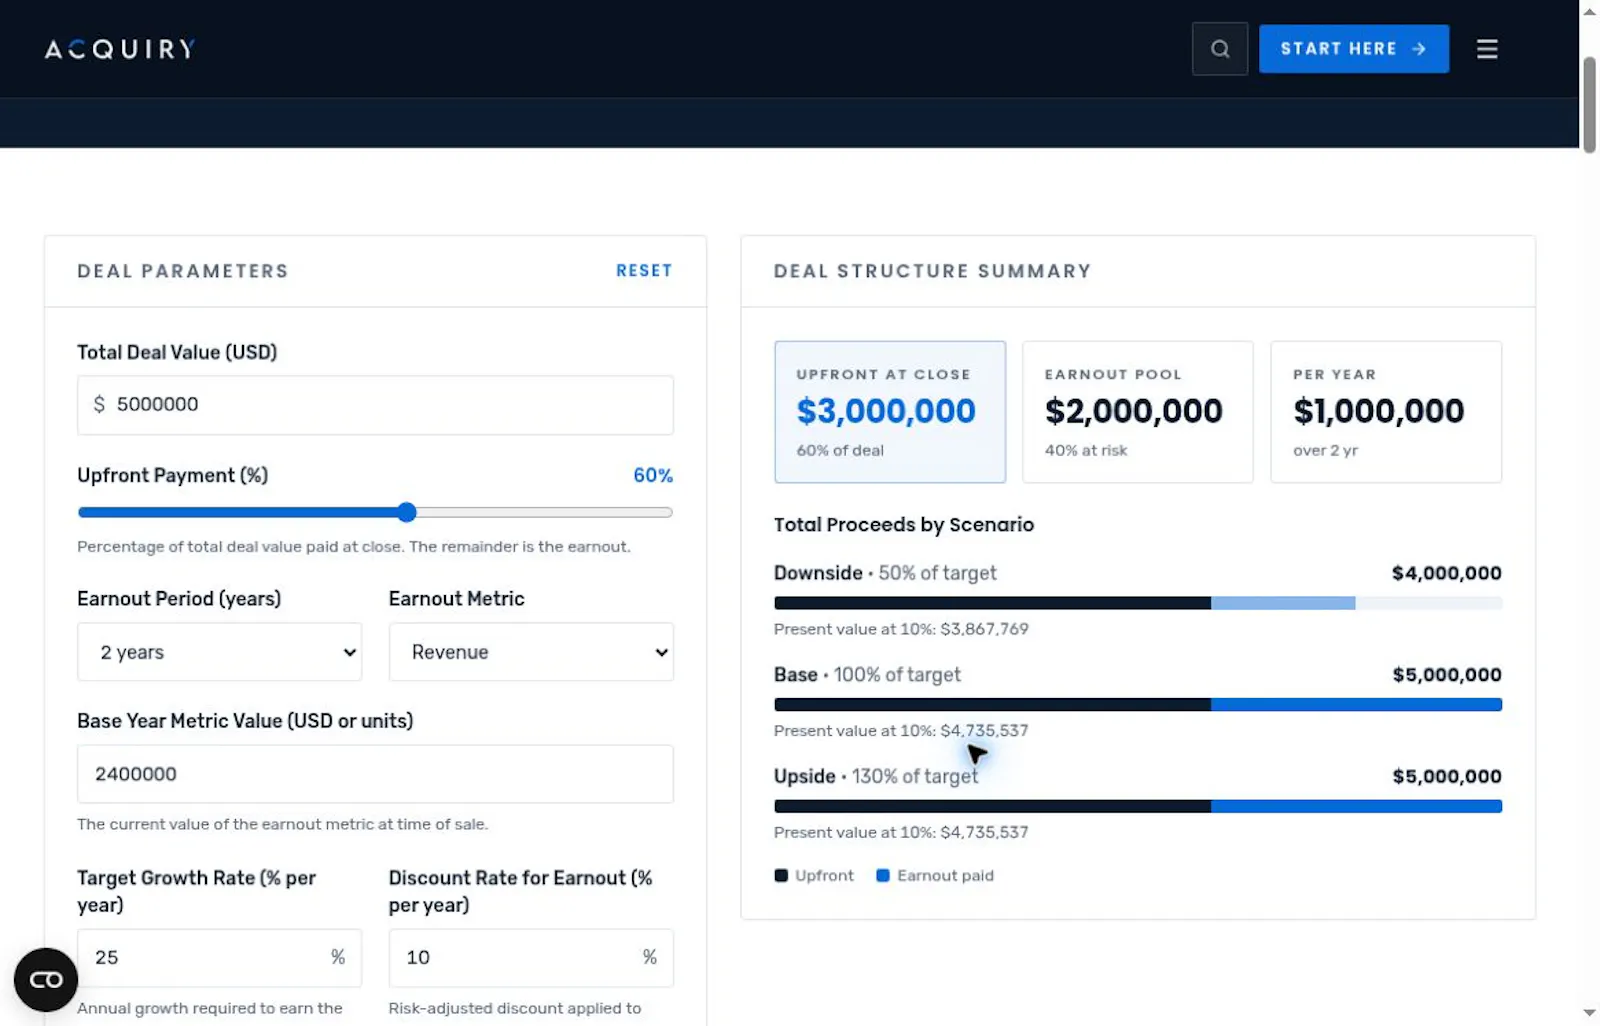Open the Earnout Metric dropdown
This screenshot has height=1026, width=1600.
(531, 652)
